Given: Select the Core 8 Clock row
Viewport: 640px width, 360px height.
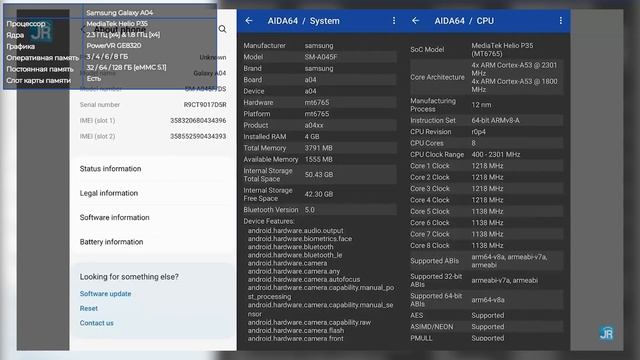Looking at the screenshot, I should (x=487, y=245).
